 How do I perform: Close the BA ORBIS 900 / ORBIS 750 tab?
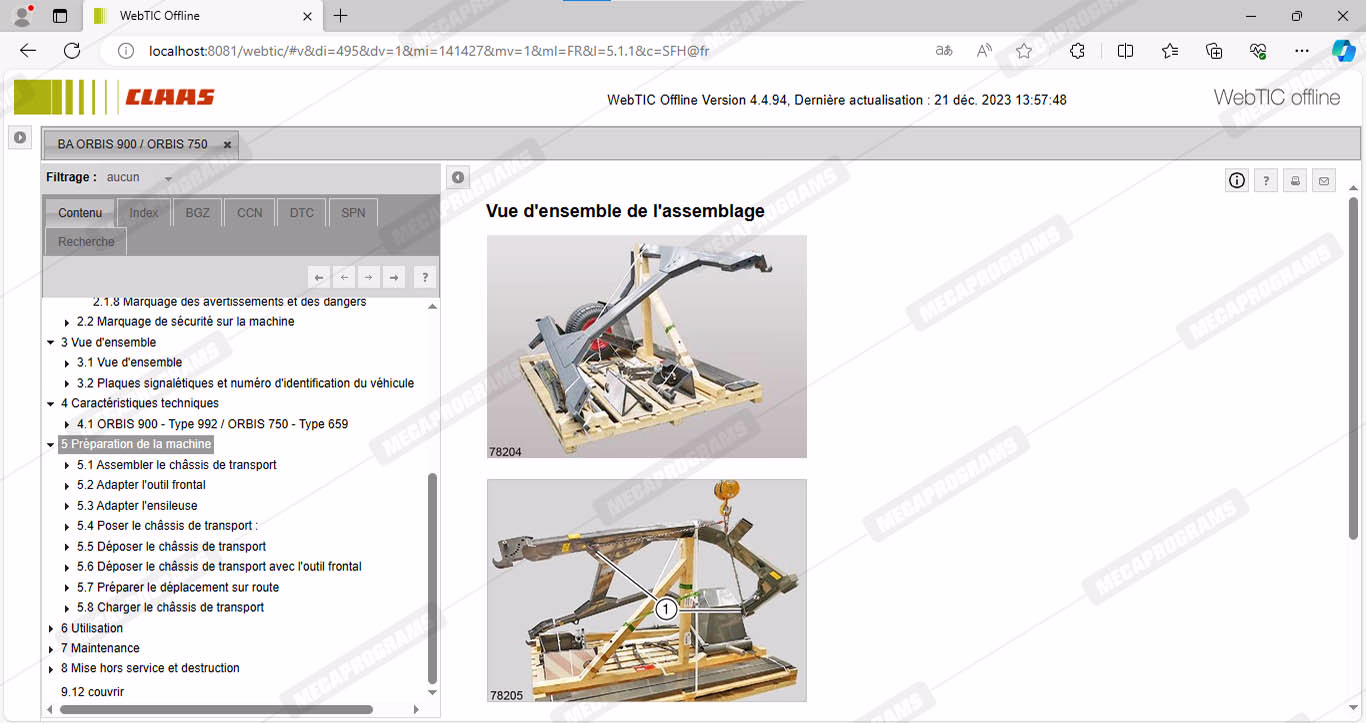(227, 145)
